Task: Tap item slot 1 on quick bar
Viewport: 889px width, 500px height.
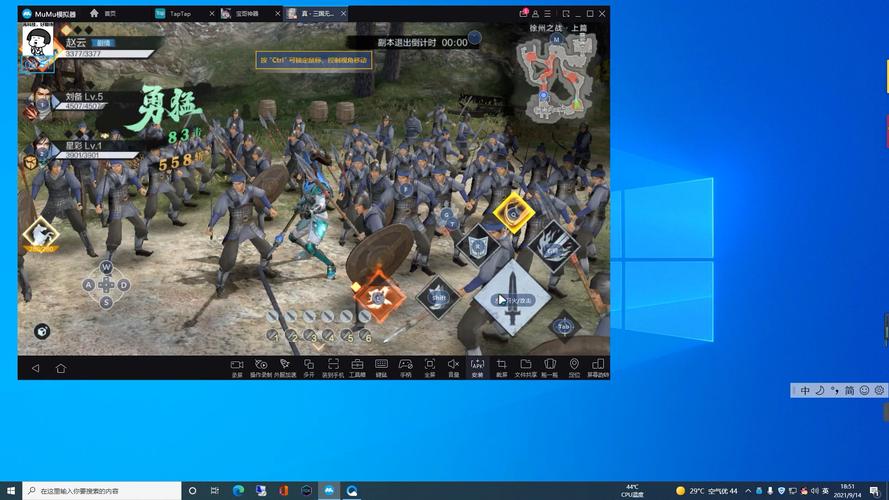Action: point(273,336)
